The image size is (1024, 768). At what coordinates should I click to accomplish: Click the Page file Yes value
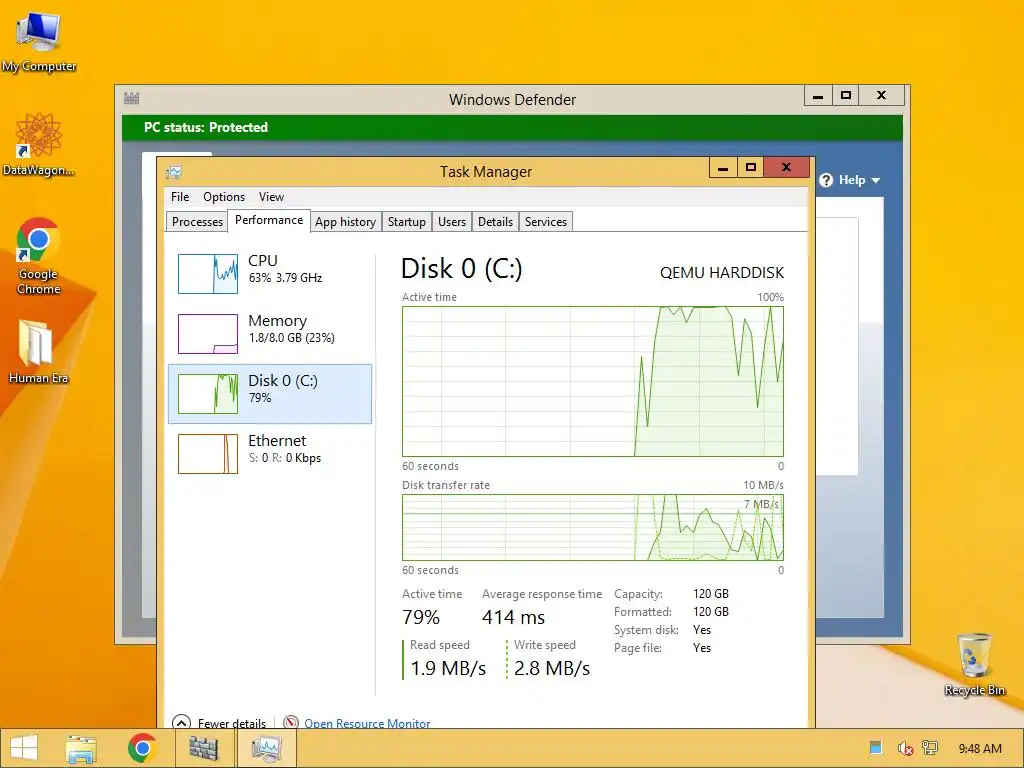pos(702,648)
